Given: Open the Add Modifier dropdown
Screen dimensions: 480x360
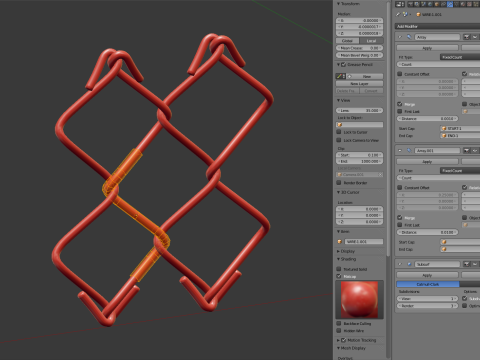Looking at the screenshot, I should [437, 26].
